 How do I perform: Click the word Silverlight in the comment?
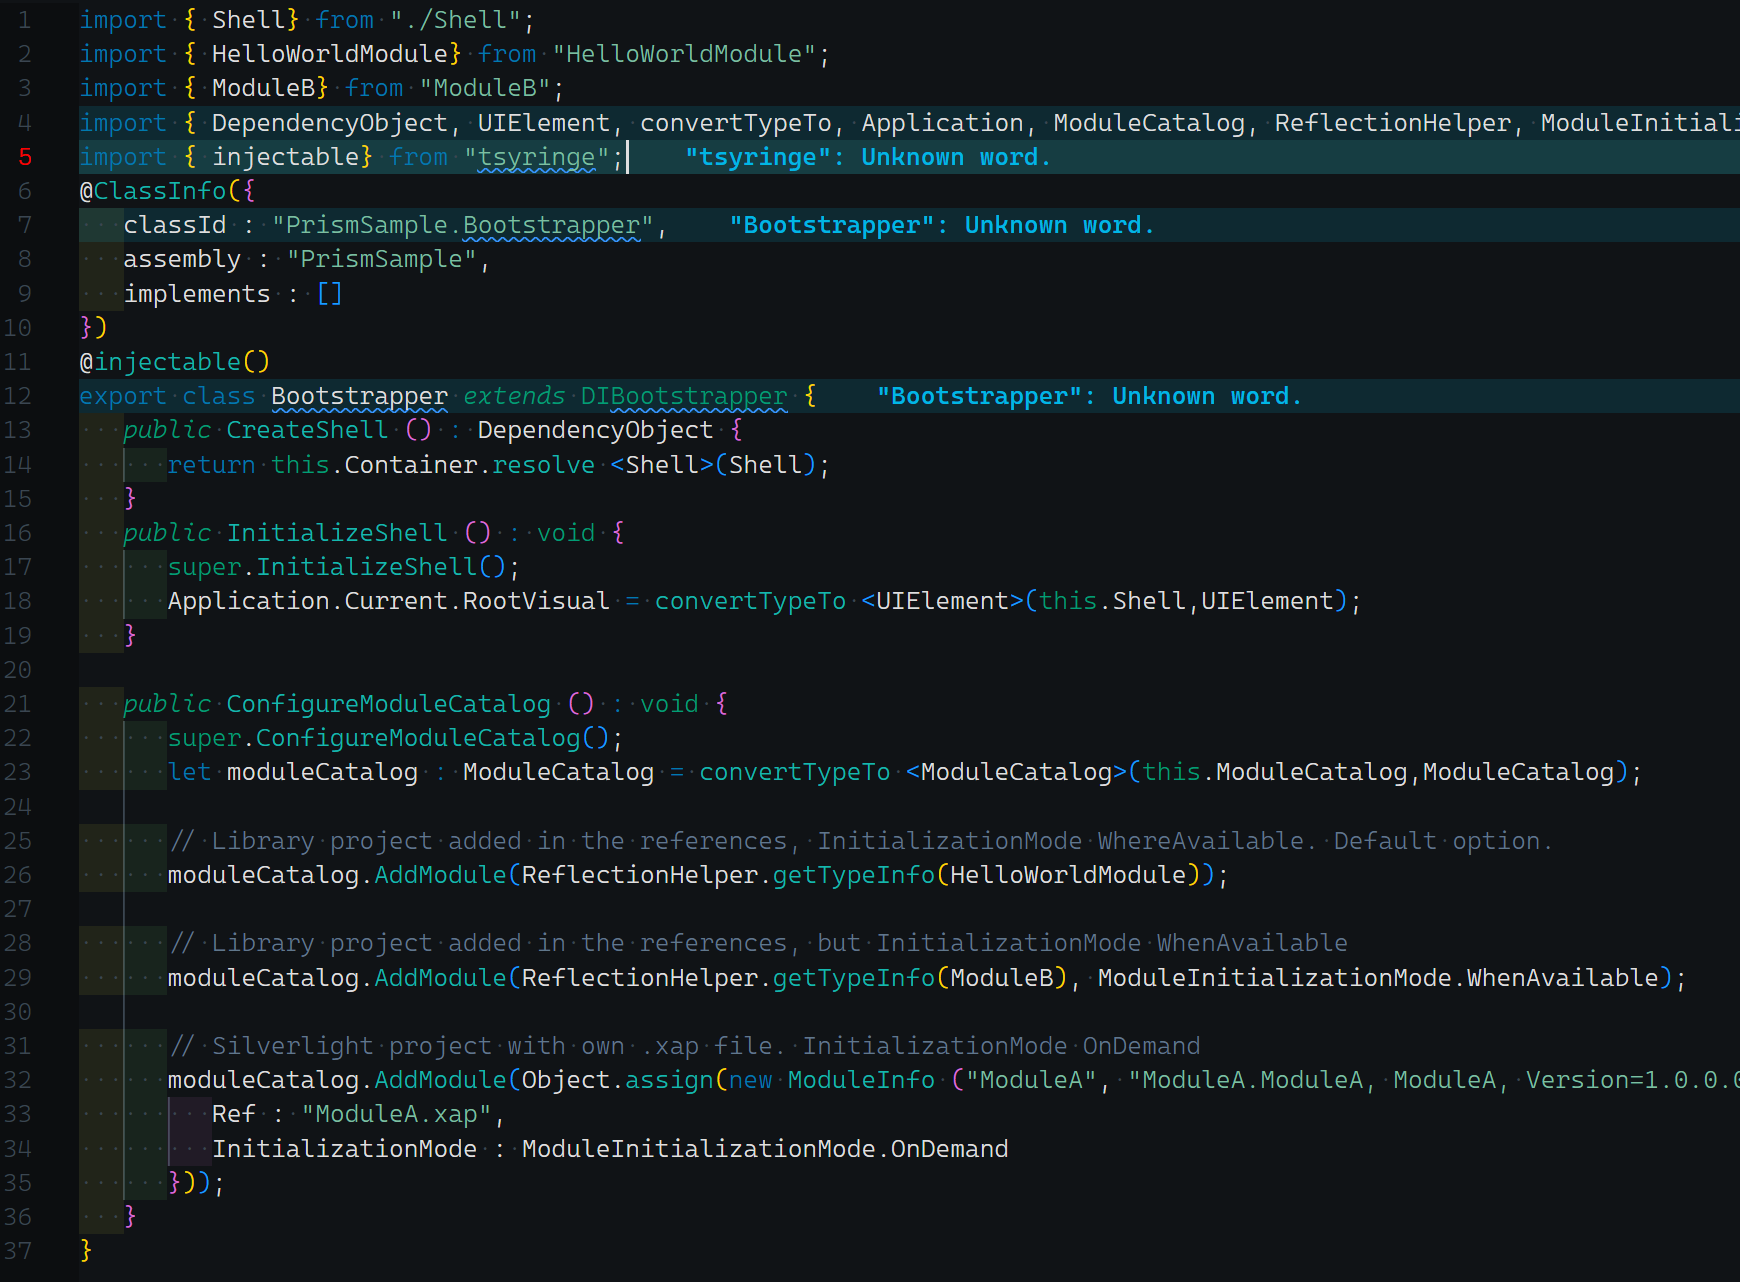[292, 1046]
